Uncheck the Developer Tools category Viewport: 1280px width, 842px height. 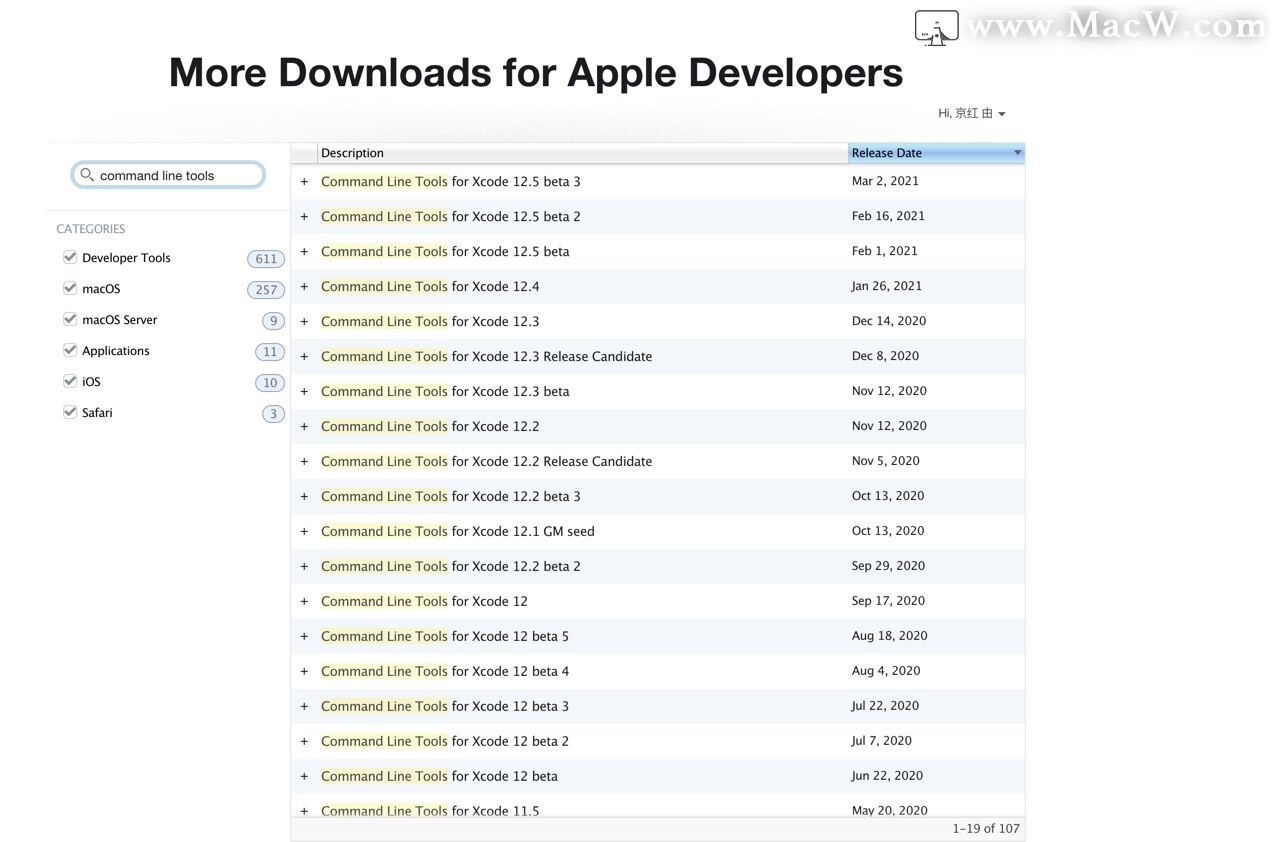[70, 257]
